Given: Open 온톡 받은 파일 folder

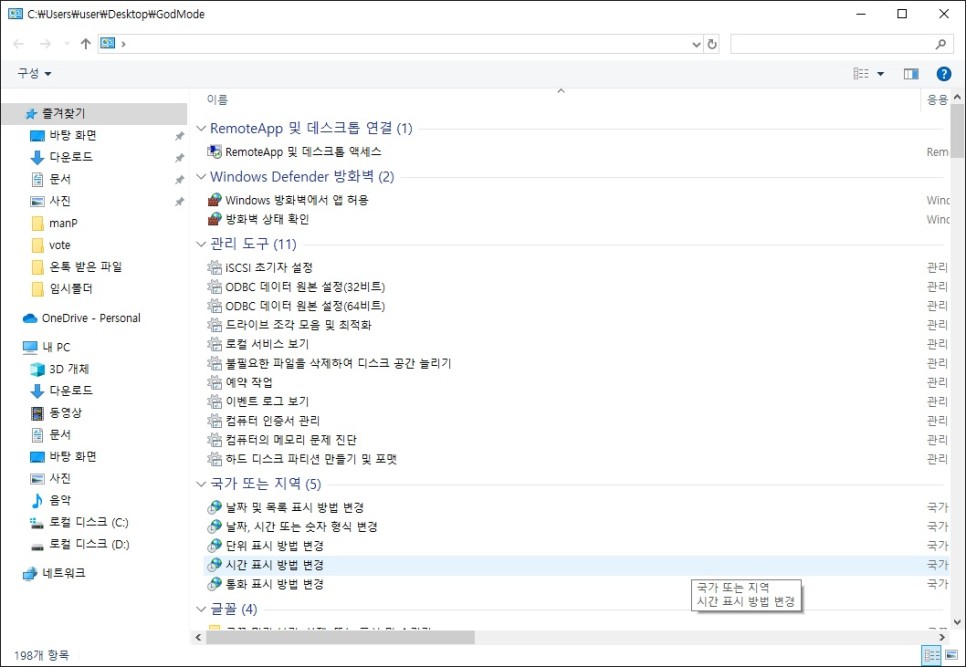Looking at the screenshot, I should point(86,267).
